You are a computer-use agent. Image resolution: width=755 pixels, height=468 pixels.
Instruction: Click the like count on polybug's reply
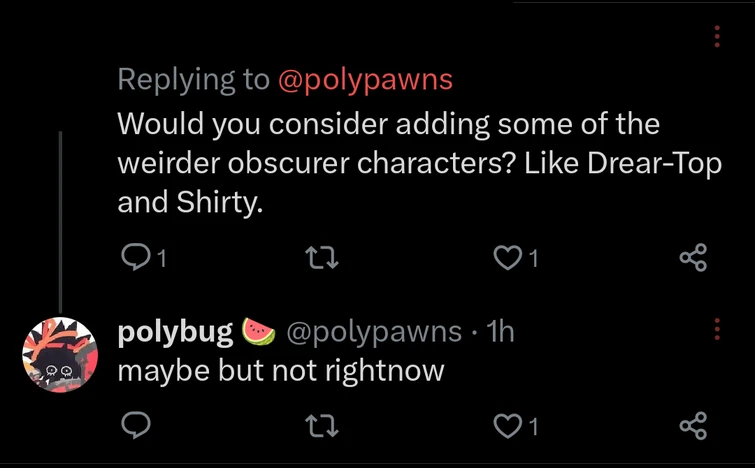point(533,428)
